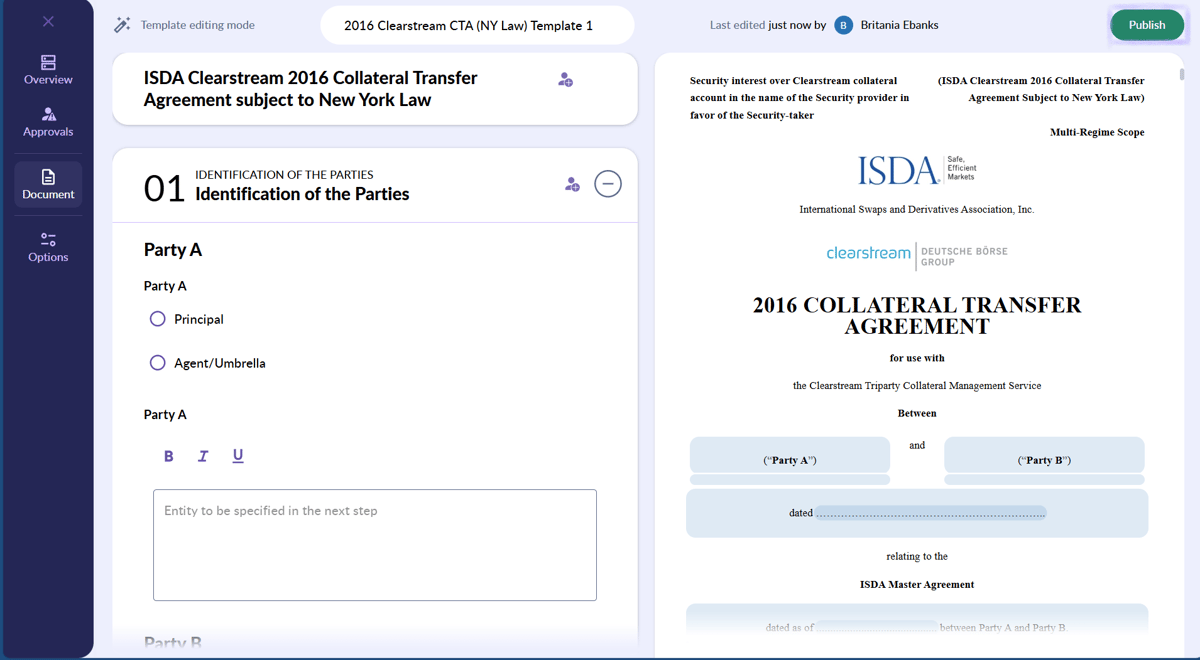Image resolution: width=1200 pixels, height=660 pixels.
Task: Open the Options sidebar section
Action: [x=48, y=247]
